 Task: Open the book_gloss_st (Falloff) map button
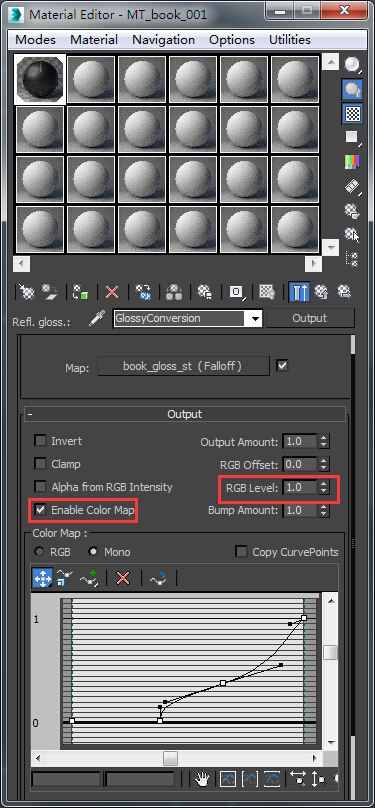[183, 366]
